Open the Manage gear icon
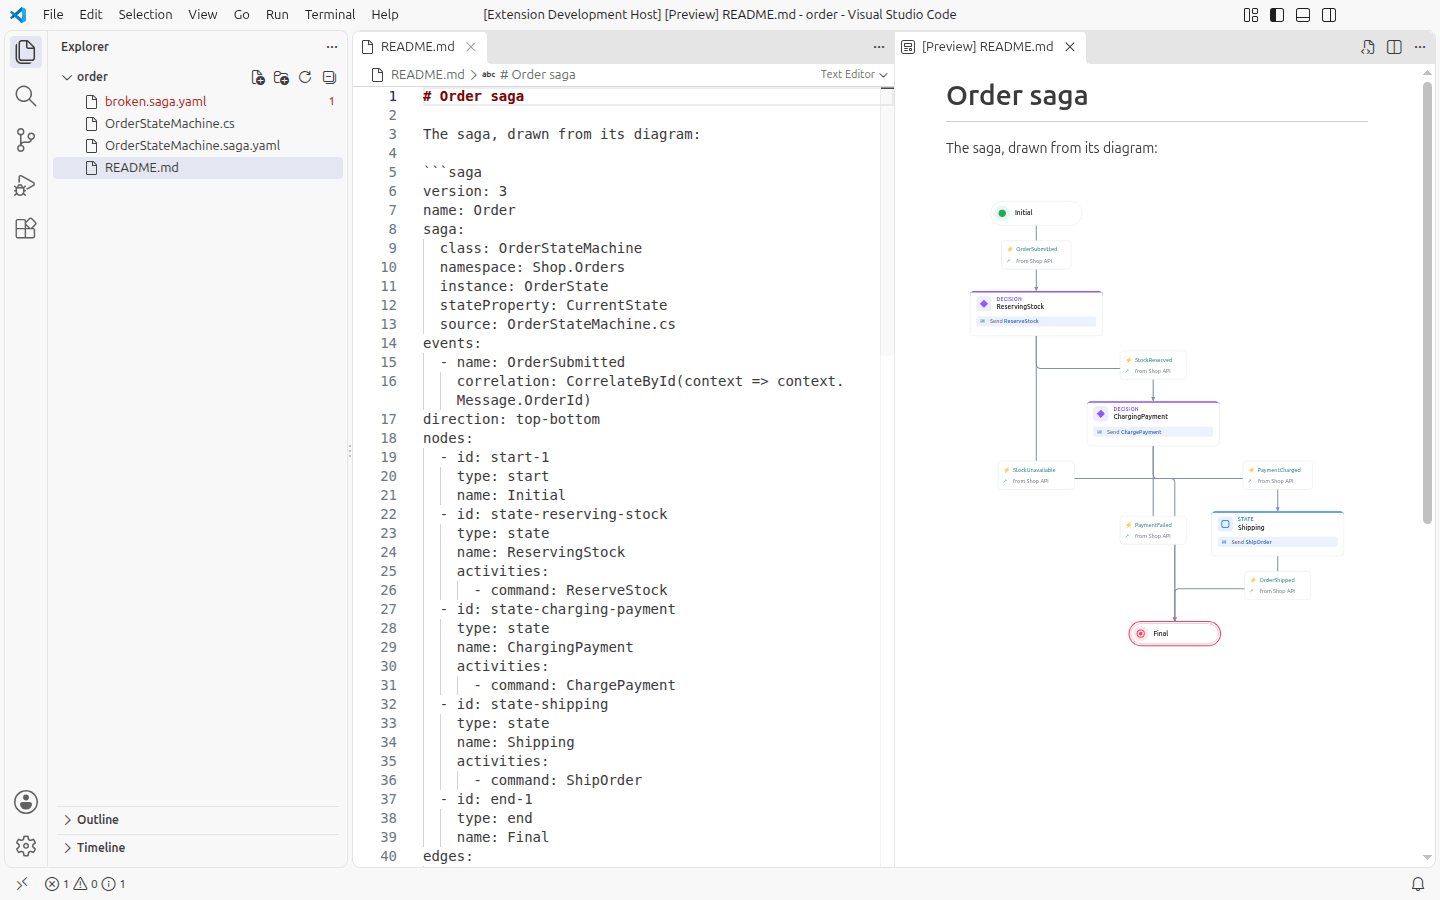The image size is (1440, 900). point(26,846)
